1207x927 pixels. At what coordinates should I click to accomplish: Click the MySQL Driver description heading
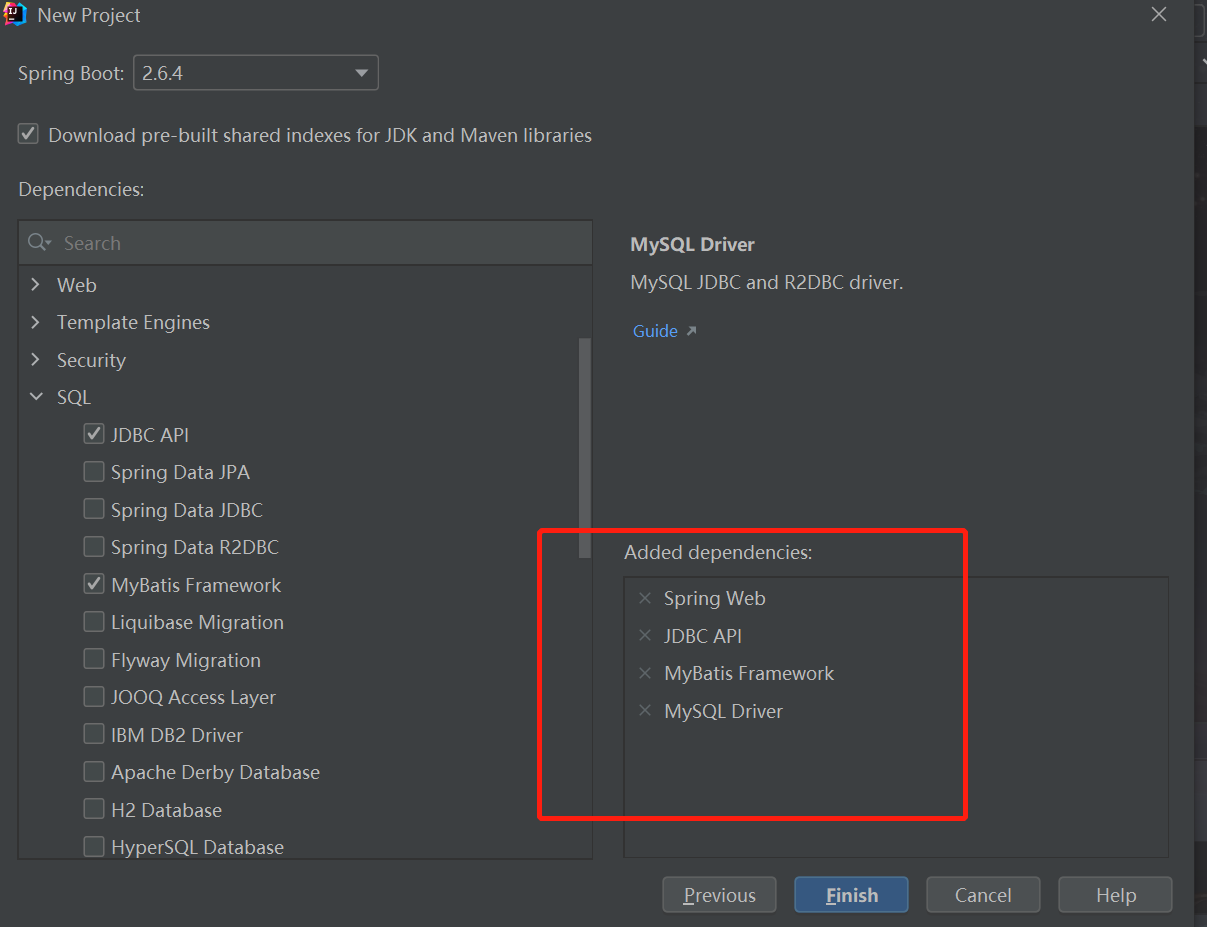click(x=692, y=244)
